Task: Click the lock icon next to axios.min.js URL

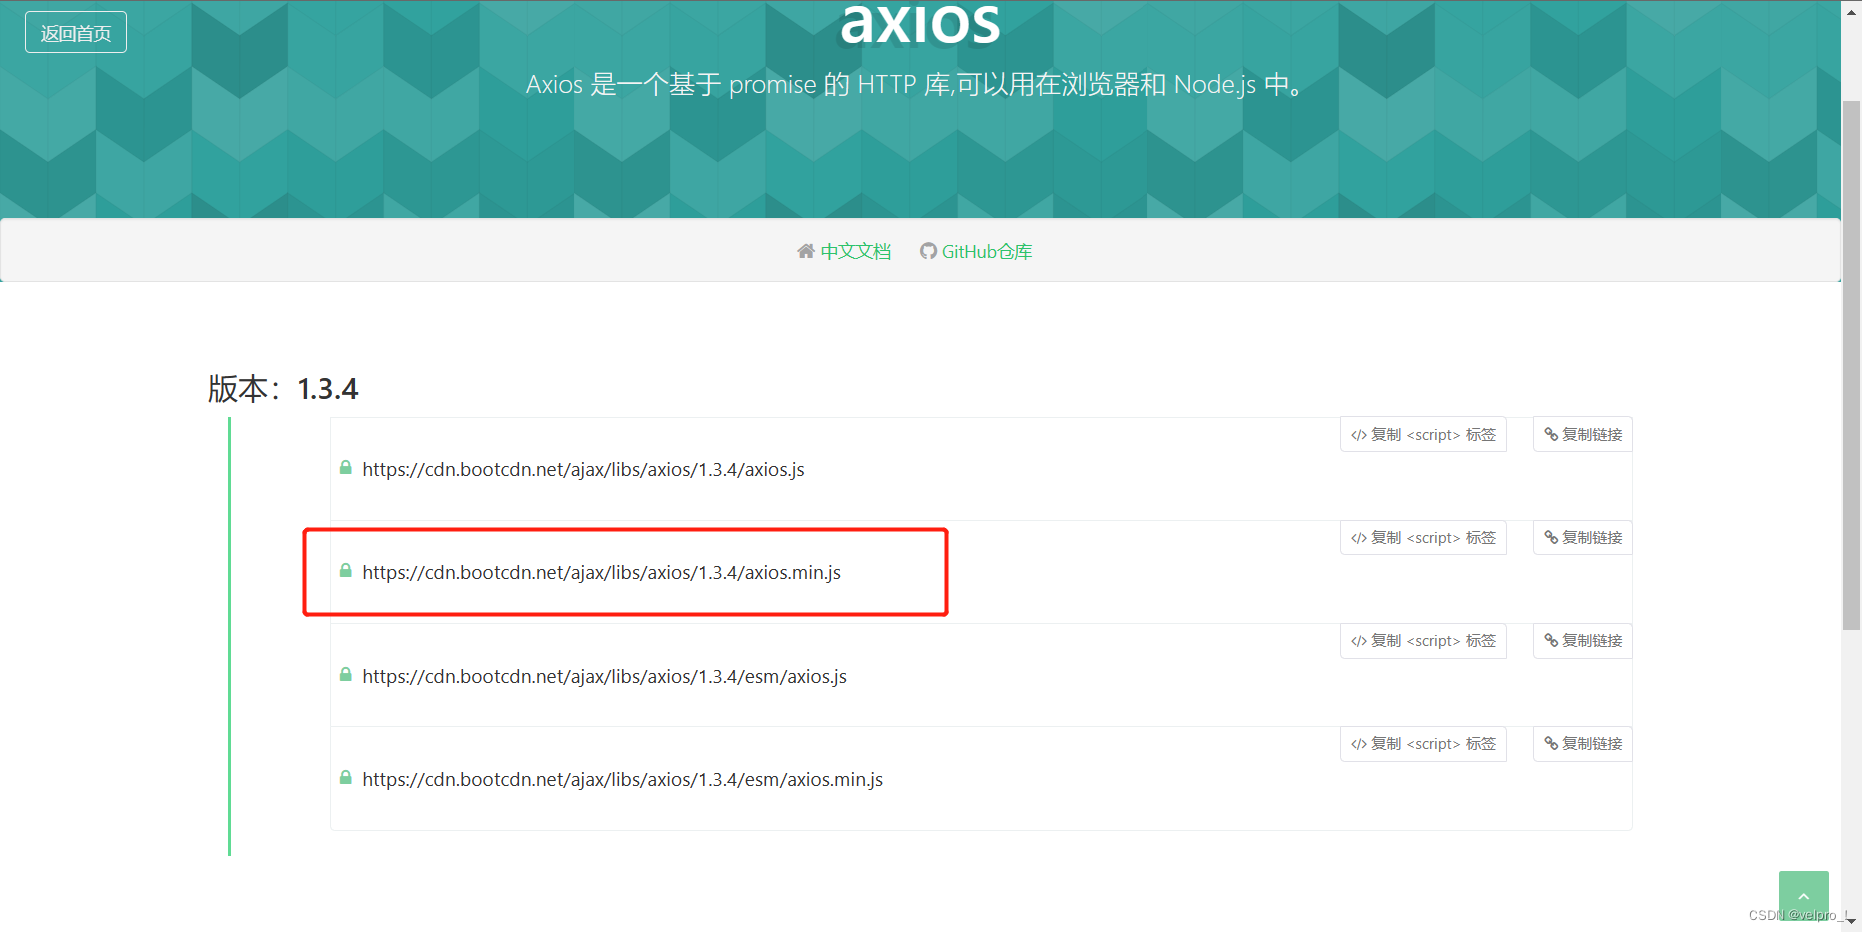Action: point(345,570)
